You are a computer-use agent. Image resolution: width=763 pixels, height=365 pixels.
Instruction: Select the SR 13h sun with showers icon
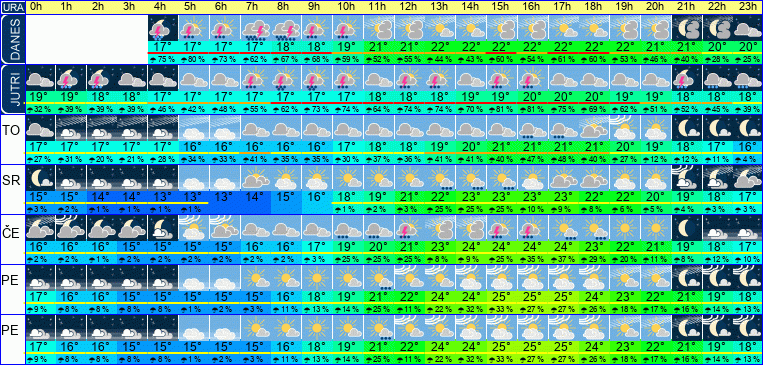pyautogui.click(x=440, y=178)
